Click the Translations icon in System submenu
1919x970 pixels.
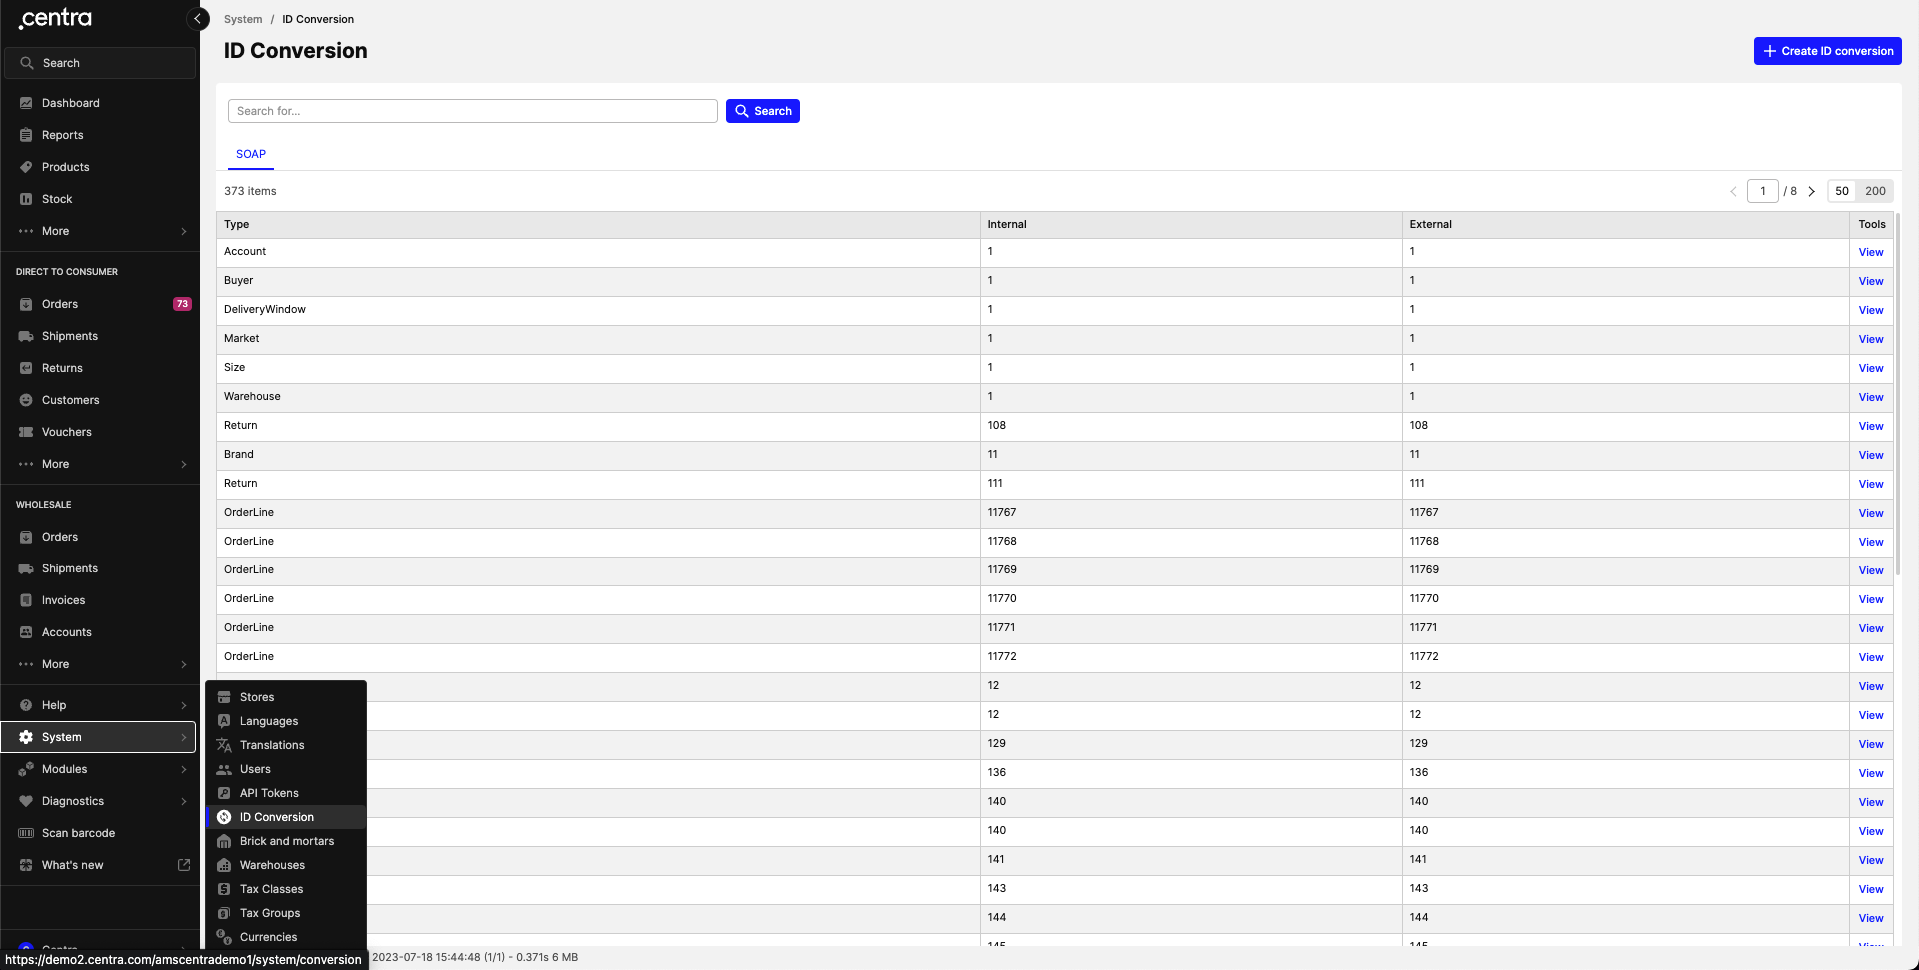pos(224,745)
